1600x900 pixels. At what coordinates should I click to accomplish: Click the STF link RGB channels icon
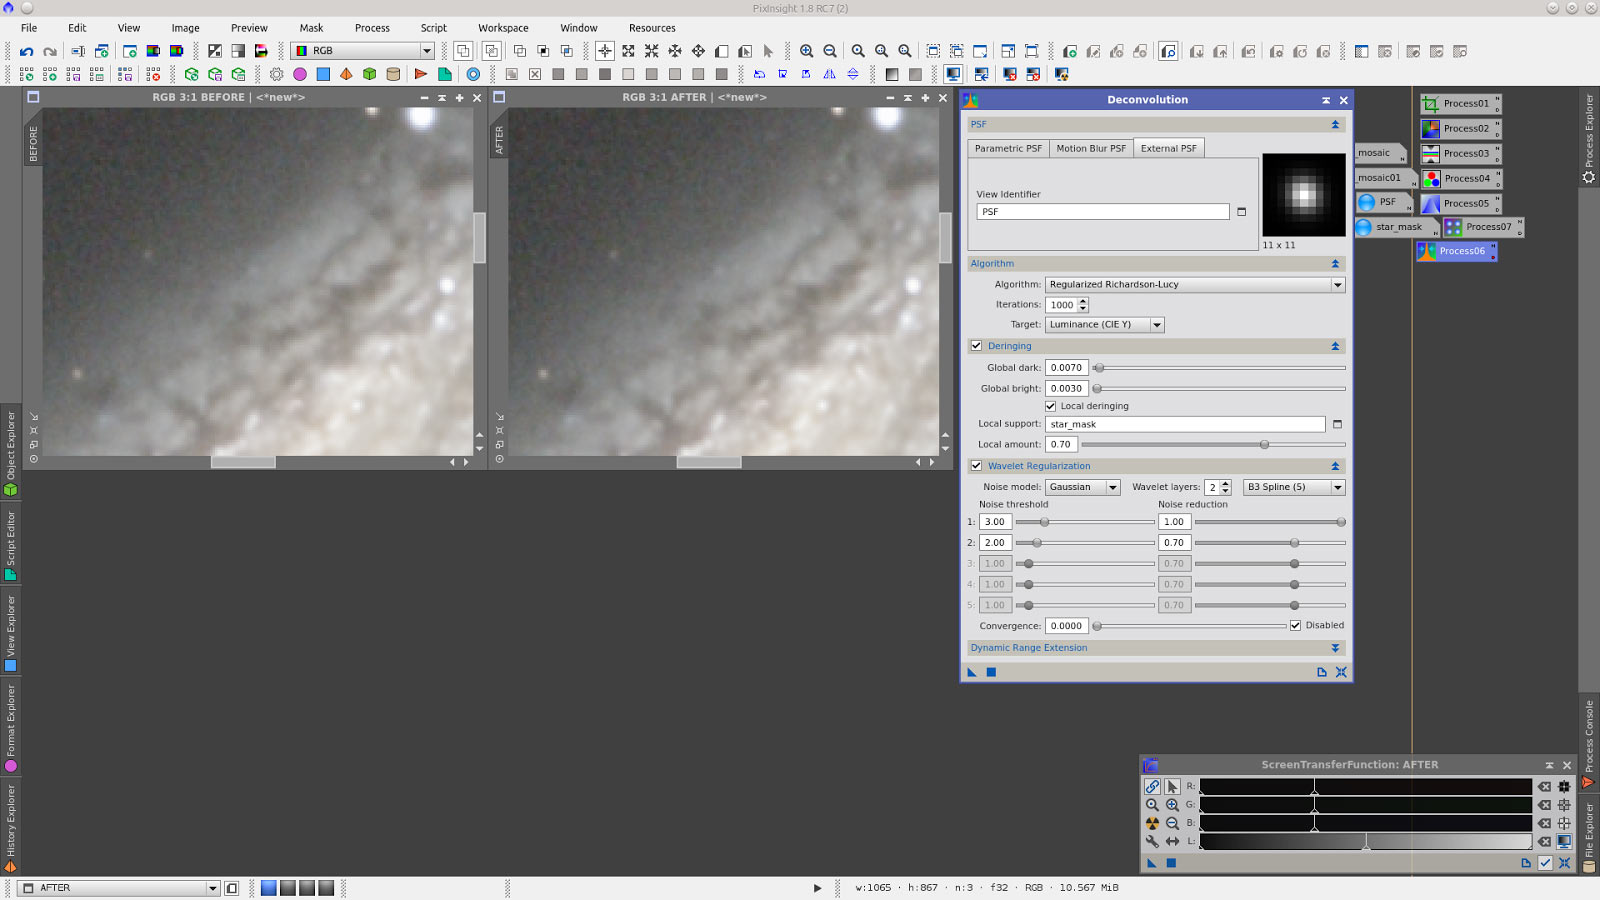[x=1152, y=787]
